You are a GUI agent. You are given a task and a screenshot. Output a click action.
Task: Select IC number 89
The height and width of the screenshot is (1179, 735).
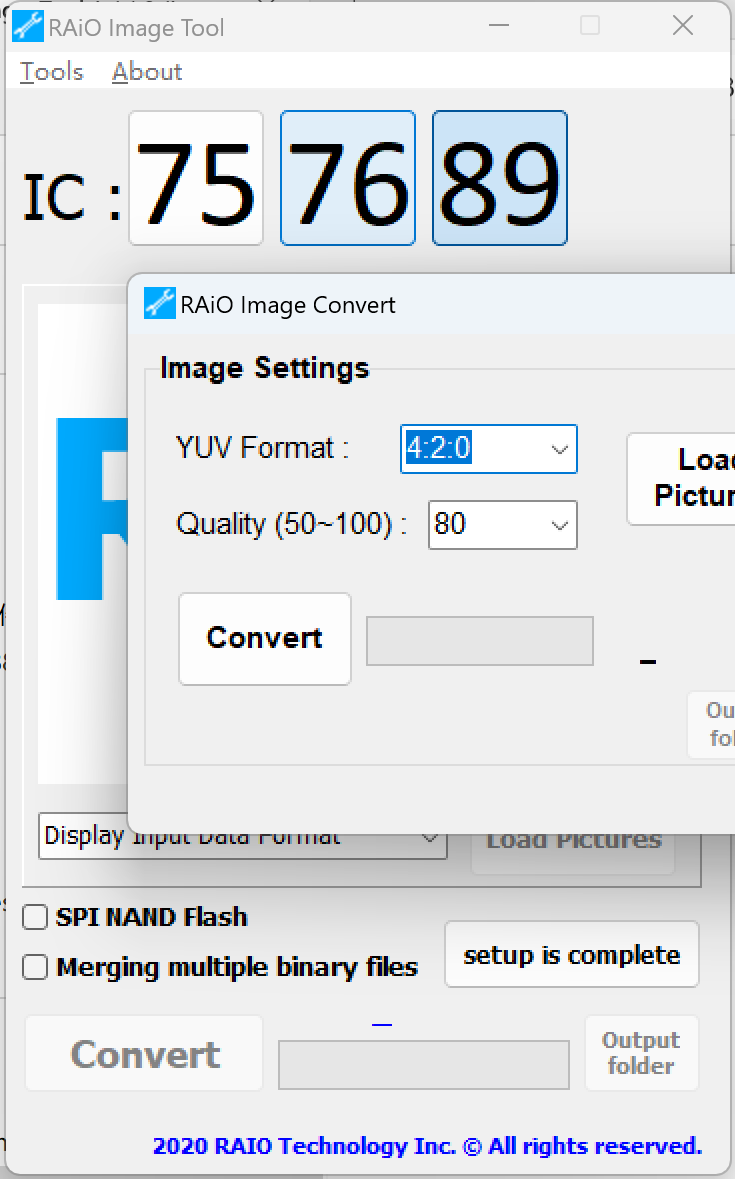click(x=499, y=178)
